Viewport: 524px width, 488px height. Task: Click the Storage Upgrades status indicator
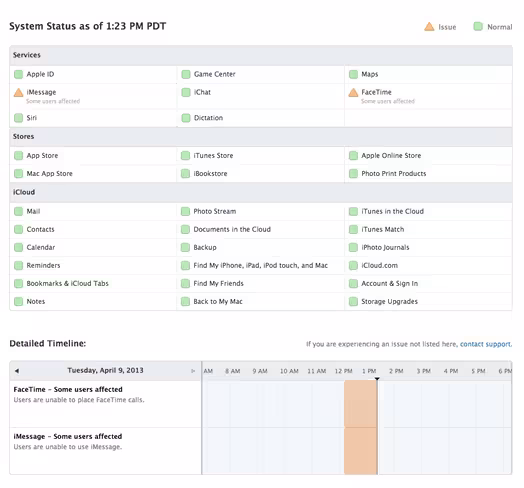pyautogui.click(x=353, y=301)
